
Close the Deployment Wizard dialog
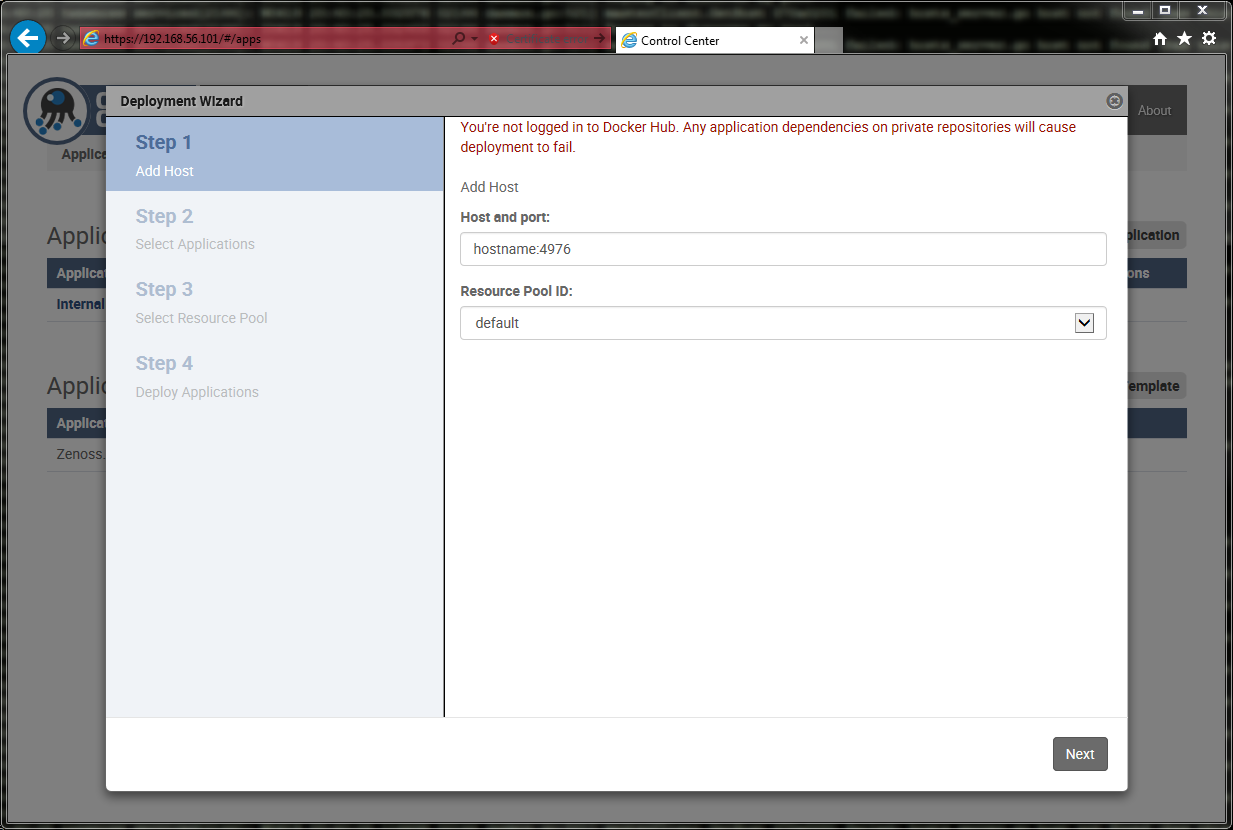click(x=1114, y=101)
